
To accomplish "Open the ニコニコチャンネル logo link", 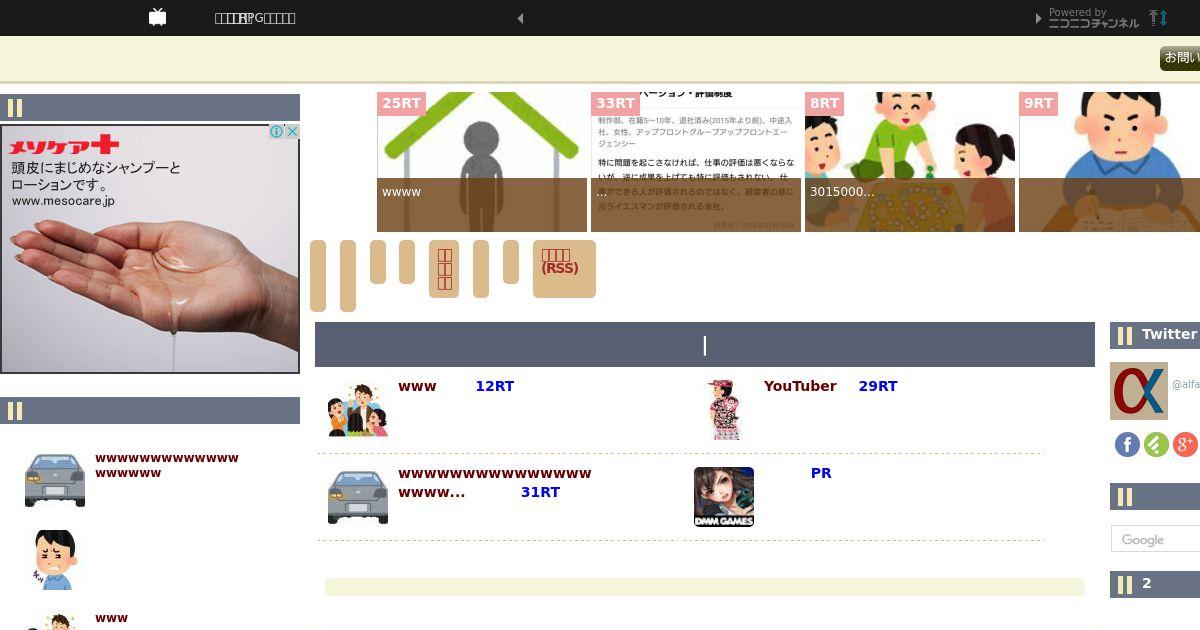I will coord(1093,22).
